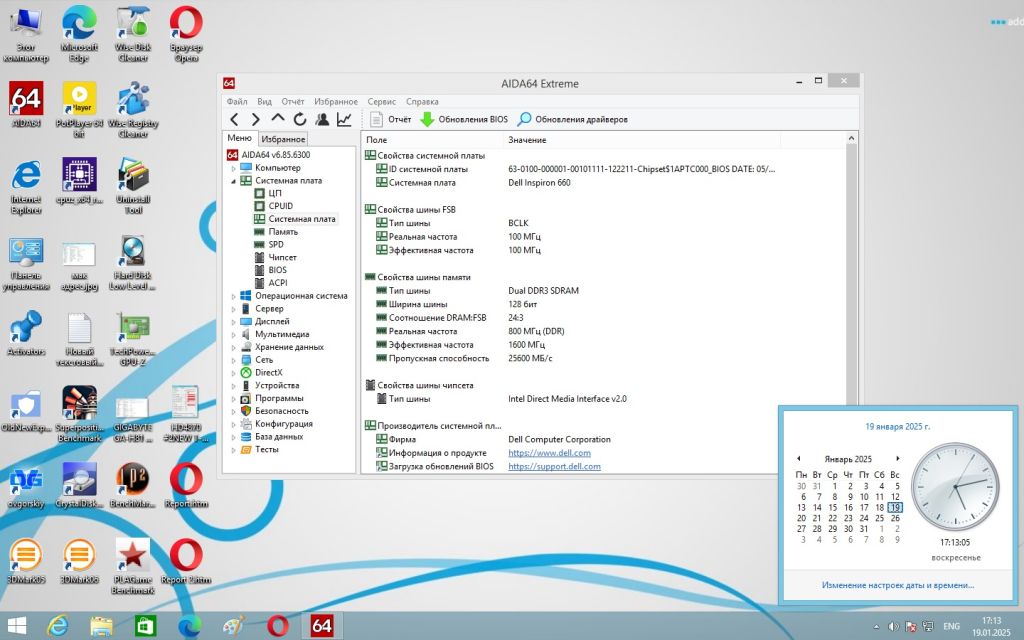Click the volume icon in the system tray
1024x640 pixels.
(893, 626)
